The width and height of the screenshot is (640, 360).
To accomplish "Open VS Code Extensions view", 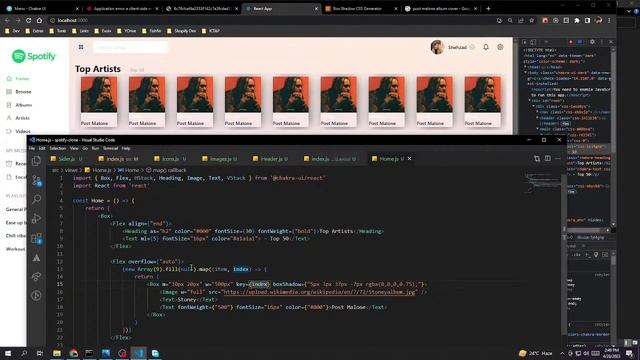I will 36,238.
